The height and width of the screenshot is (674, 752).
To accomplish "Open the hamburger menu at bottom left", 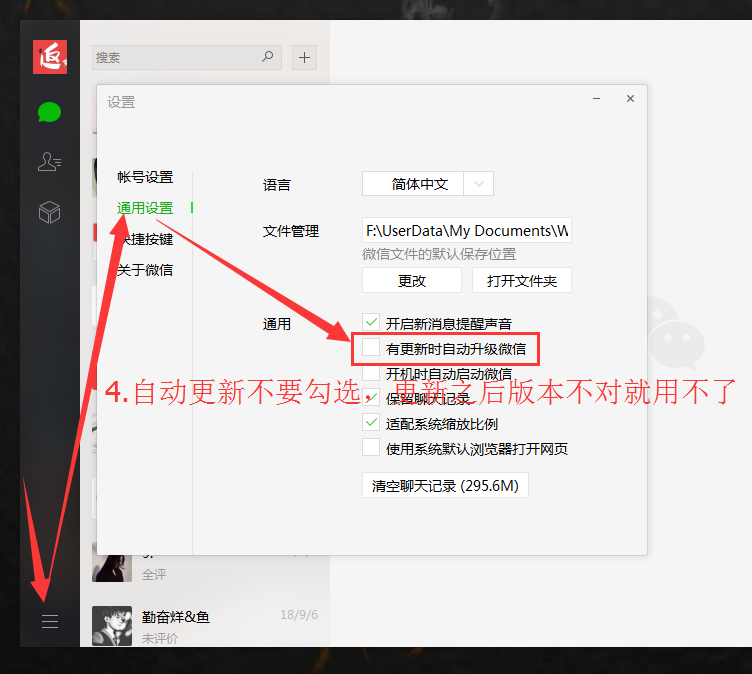I will click(x=49, y=622).
